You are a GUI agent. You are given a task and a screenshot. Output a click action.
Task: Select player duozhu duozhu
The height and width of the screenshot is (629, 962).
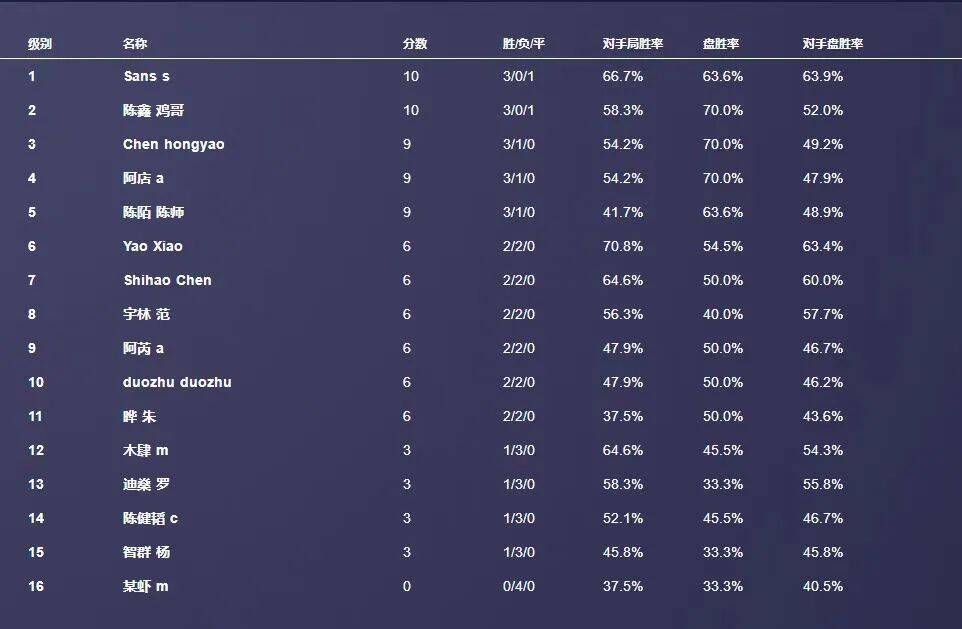pos(177,382)
